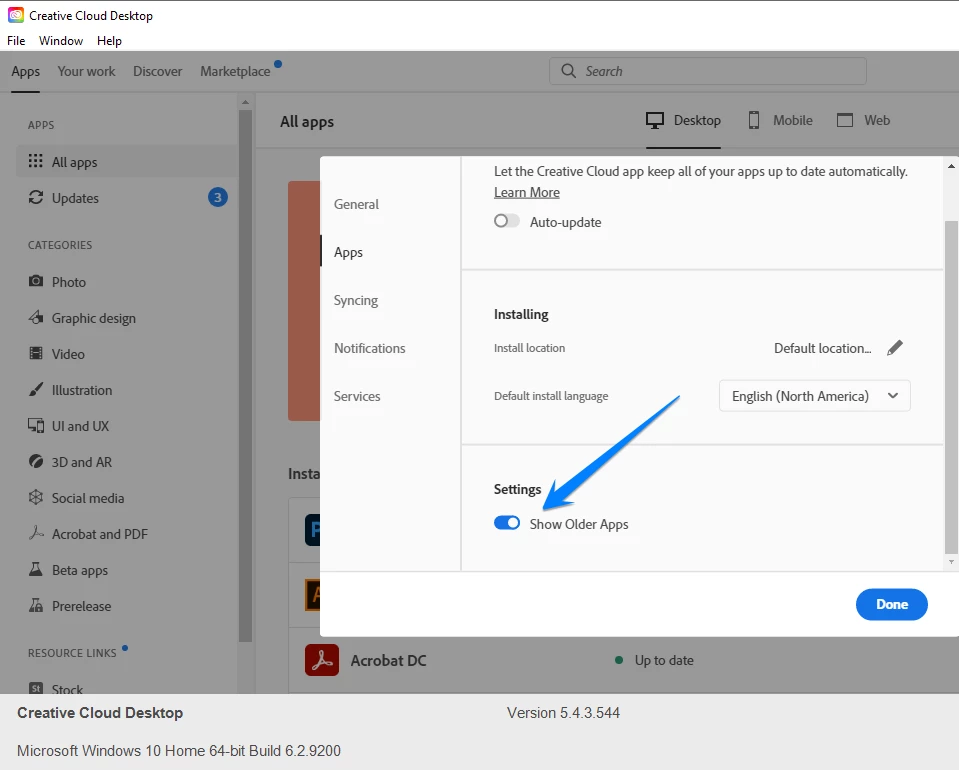Enable the Auto-update toggle
This screenshot has width=959, height=770.
507,221
